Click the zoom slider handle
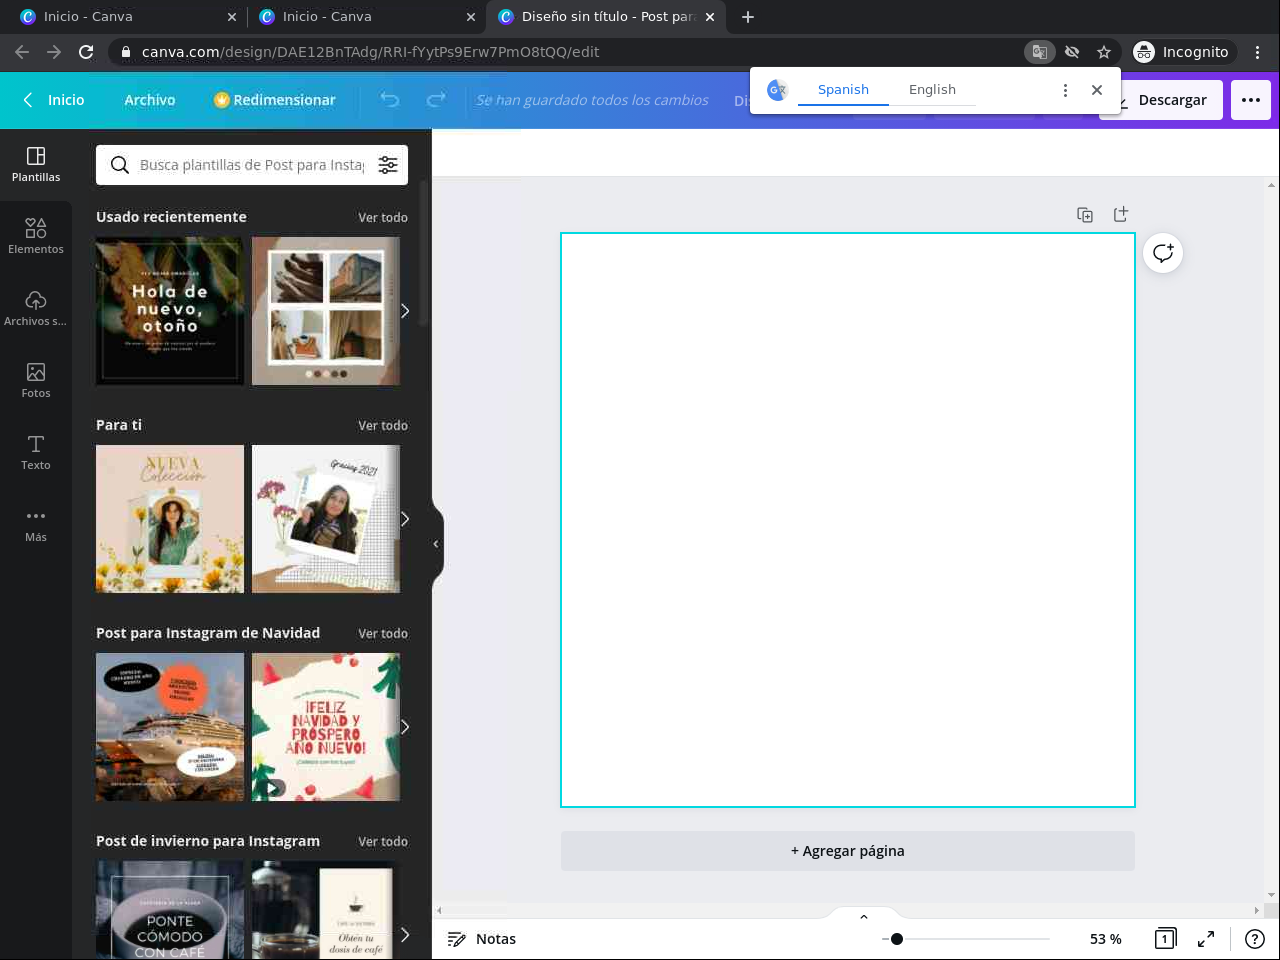 tap(897, 939)
